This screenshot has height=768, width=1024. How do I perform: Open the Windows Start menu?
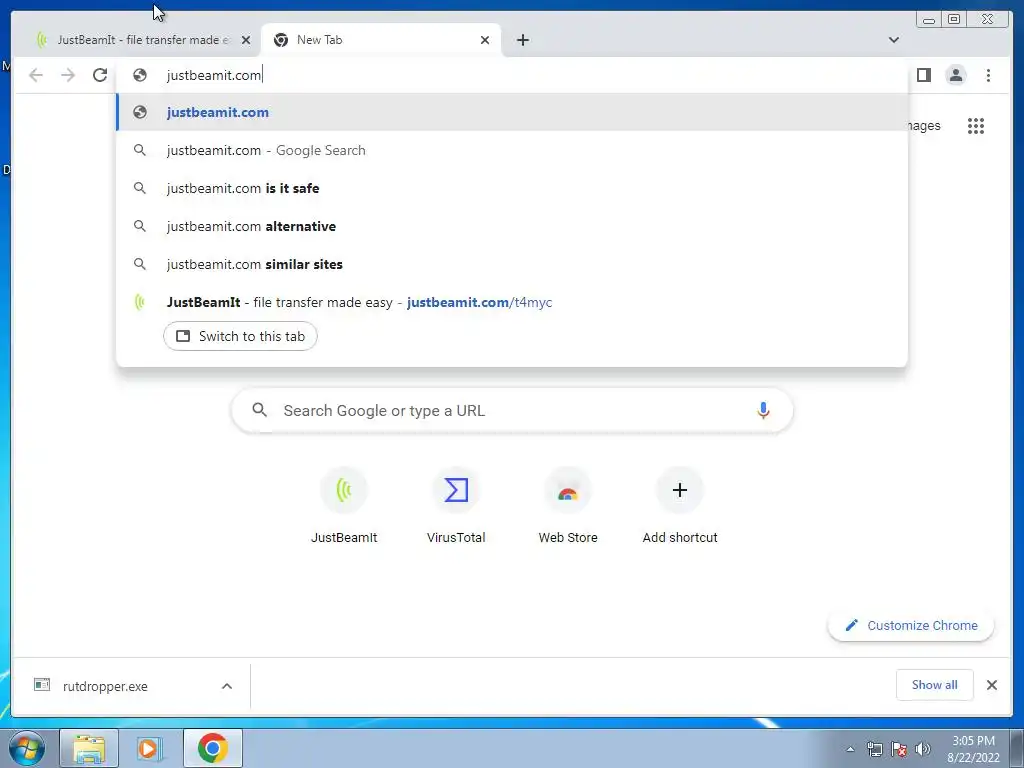pyautogui.click(x=26, y=748)
